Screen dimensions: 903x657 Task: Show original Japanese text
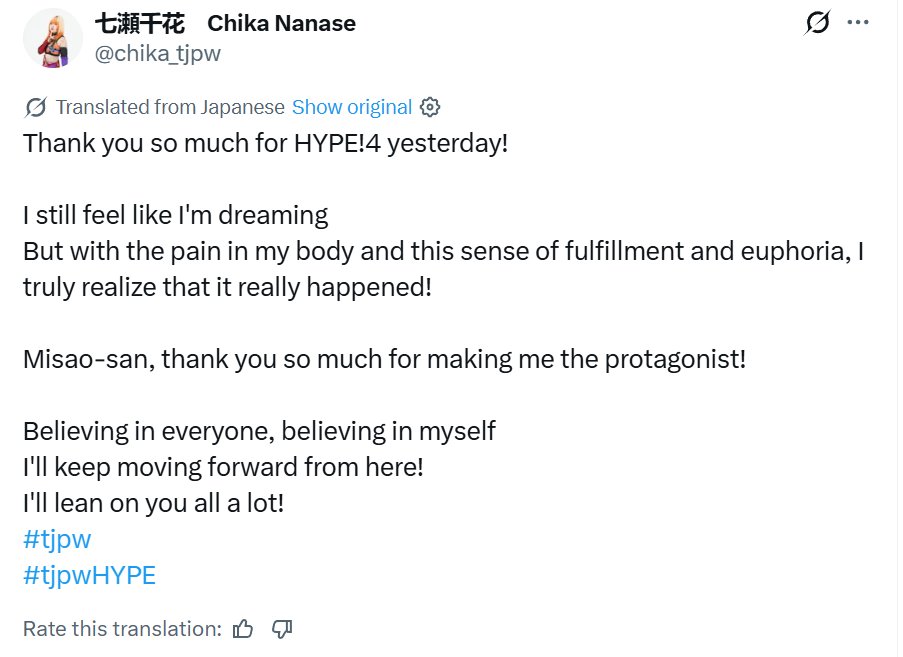(x=352, y=107)
